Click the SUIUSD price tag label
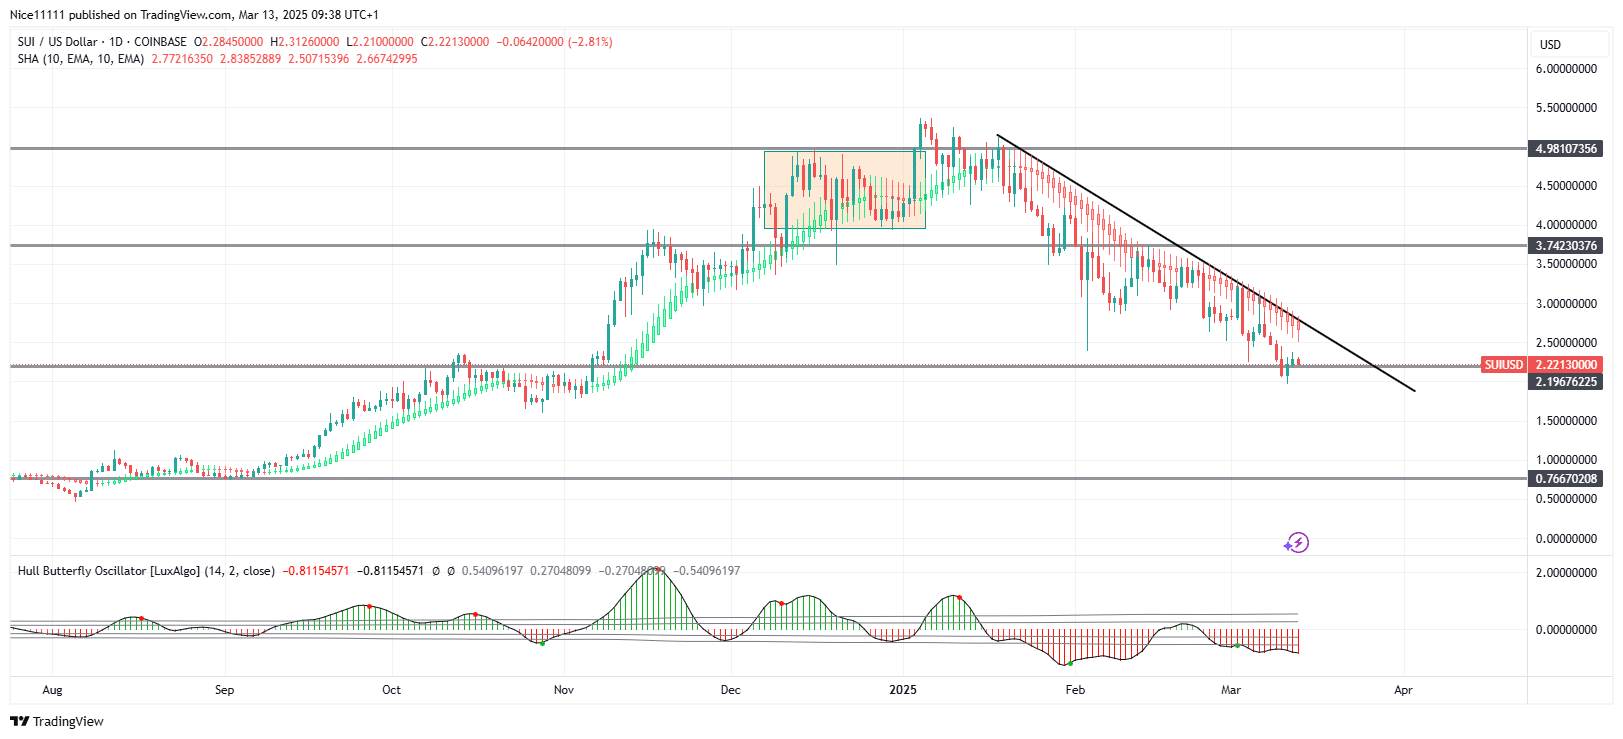1623x739 pixels. coord(1503,365)
